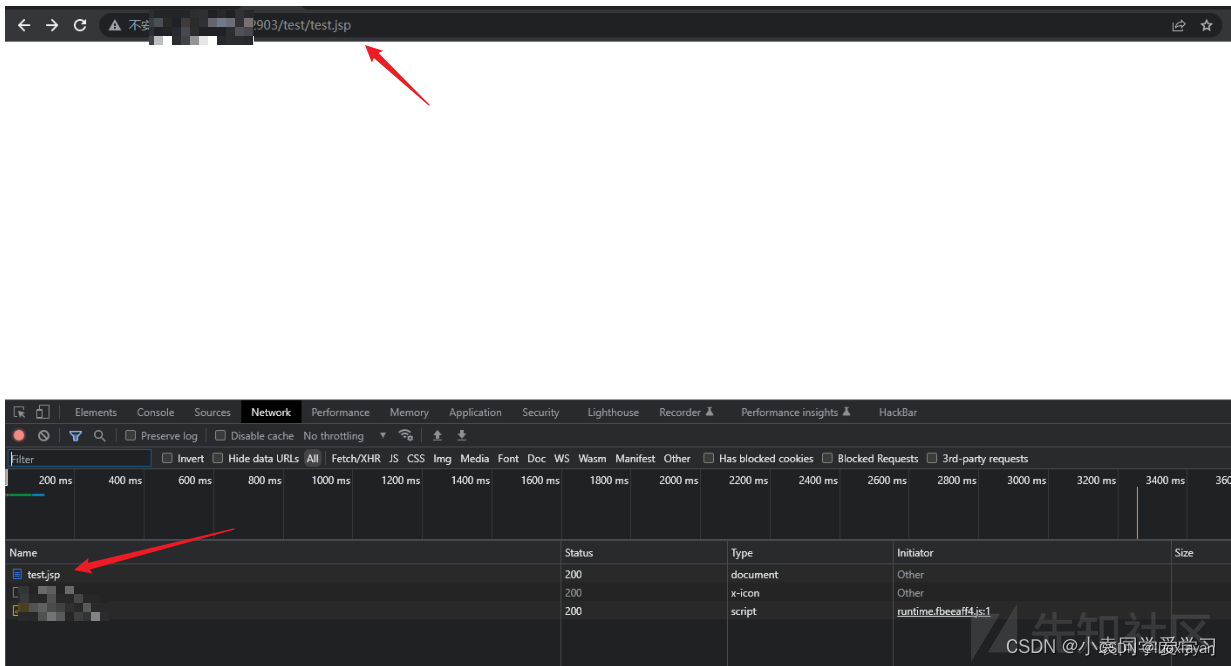Switch to the Recorder tab

[686, 412]
